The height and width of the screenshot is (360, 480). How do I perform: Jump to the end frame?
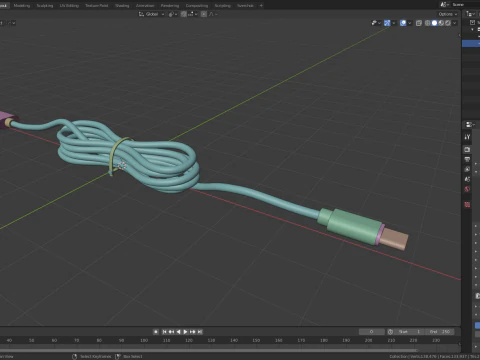click(200, 332)
